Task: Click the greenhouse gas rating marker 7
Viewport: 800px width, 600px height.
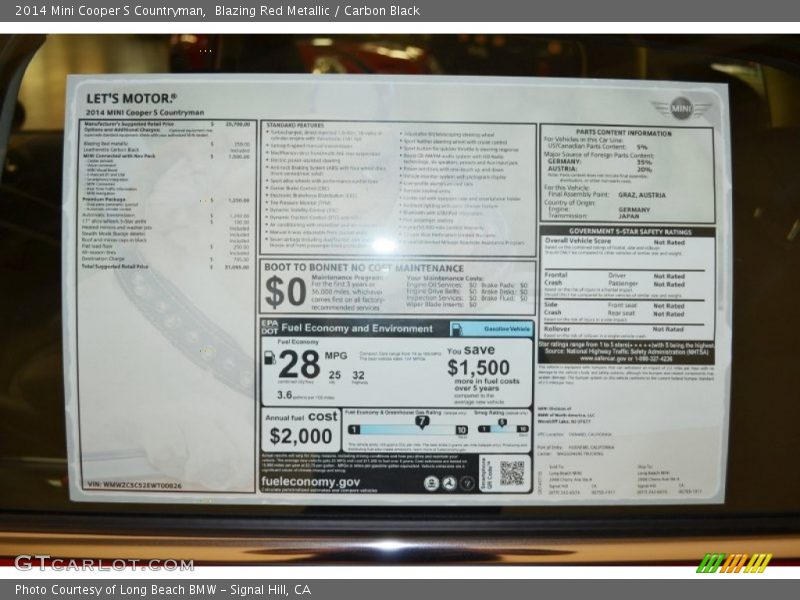Action: [421, 423]
